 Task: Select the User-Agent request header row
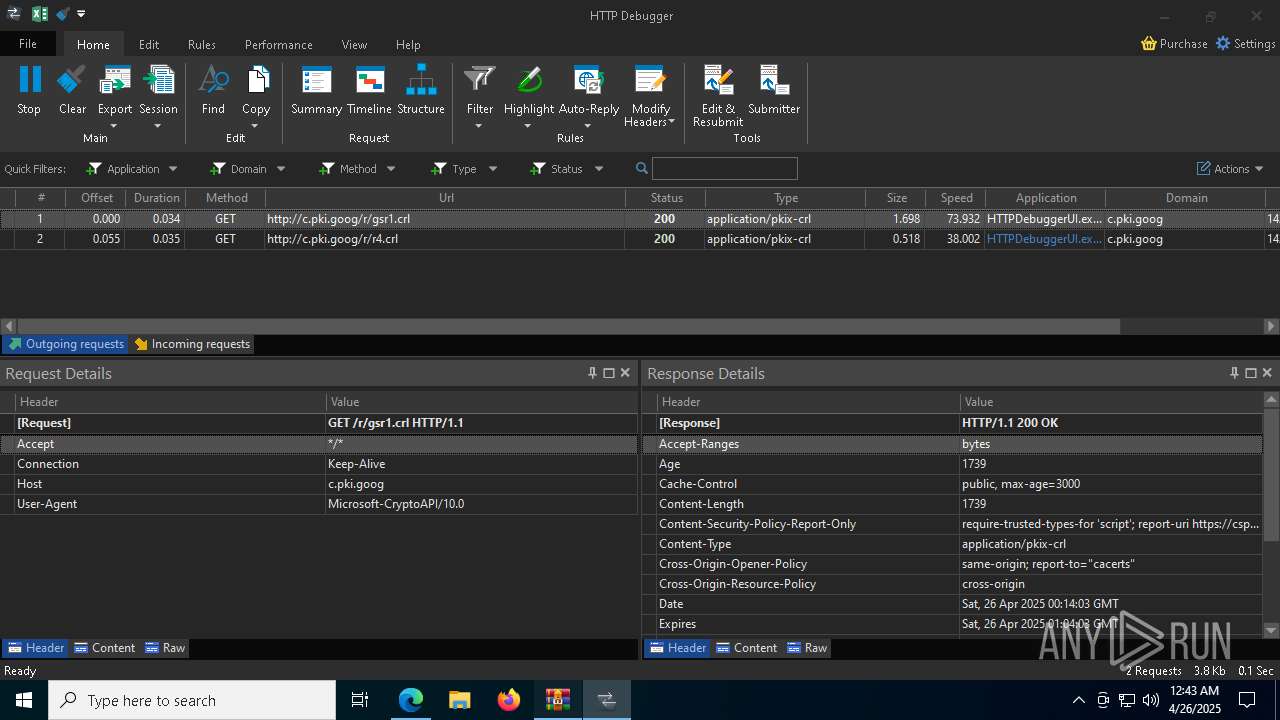319,504
